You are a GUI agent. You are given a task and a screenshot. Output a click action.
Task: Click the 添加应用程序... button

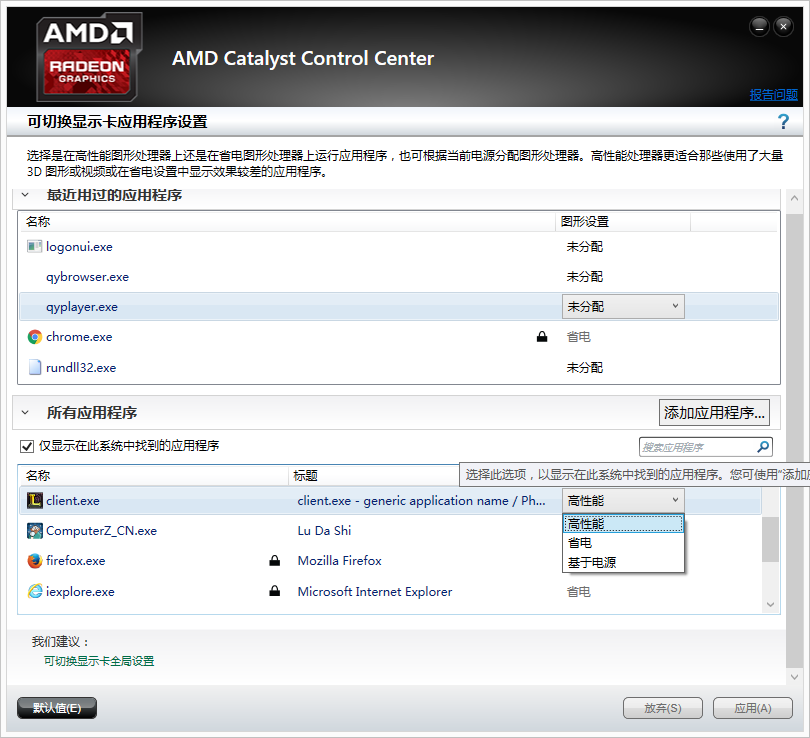714,413
